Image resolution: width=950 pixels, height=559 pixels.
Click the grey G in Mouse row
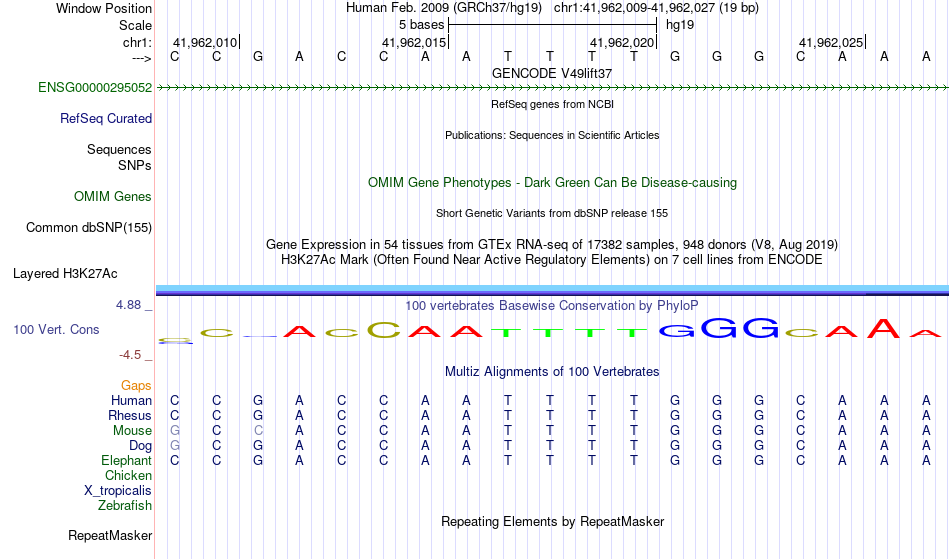[175, 431]
